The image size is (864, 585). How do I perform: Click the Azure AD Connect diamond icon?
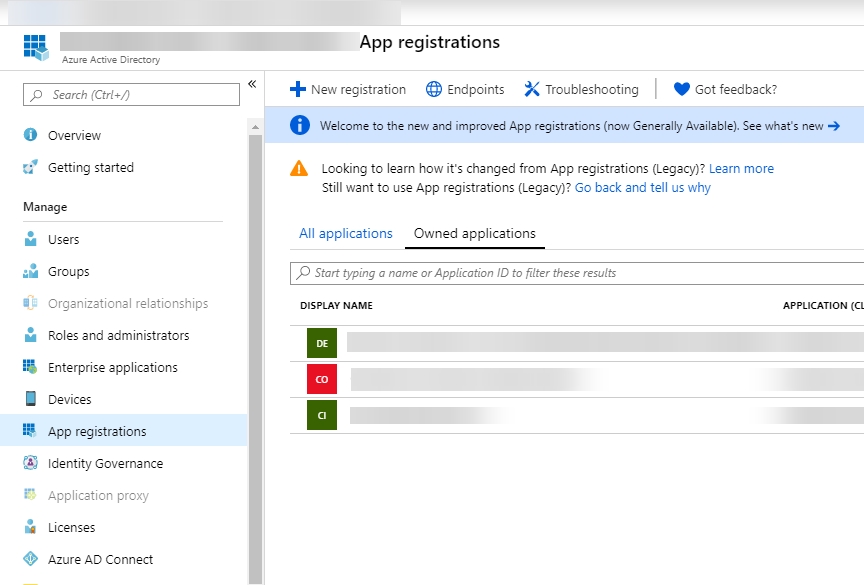pos(30,559)
